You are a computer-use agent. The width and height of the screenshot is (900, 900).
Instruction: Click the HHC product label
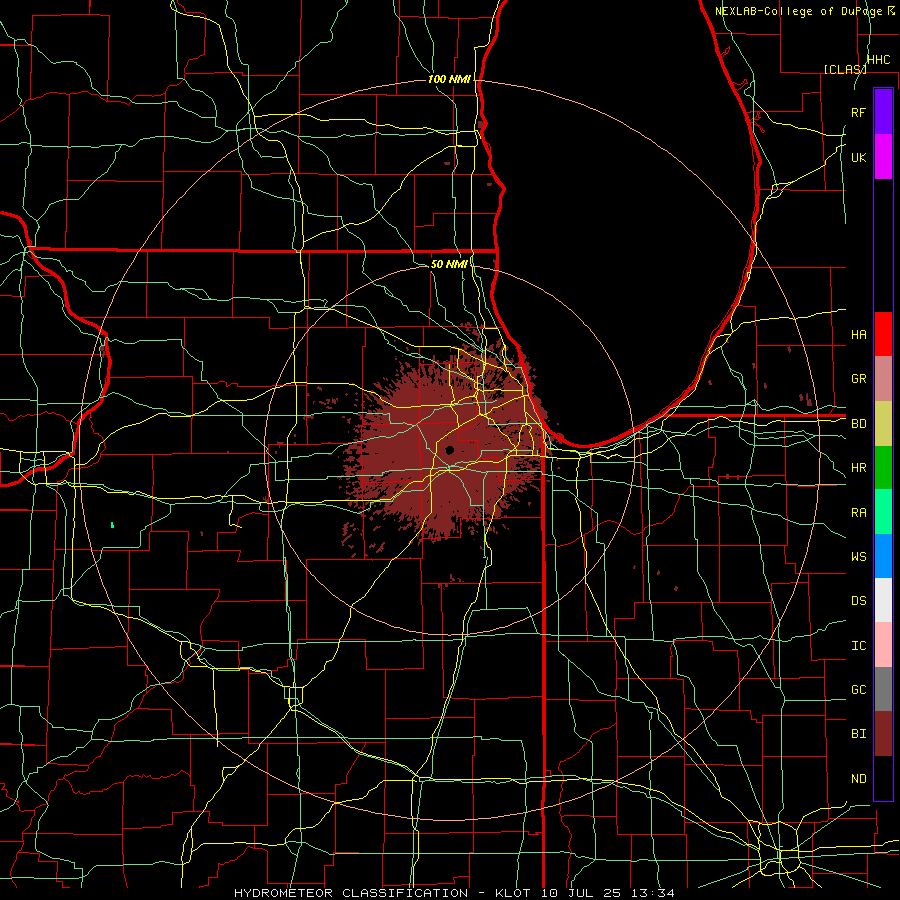[x=878, y=60]
